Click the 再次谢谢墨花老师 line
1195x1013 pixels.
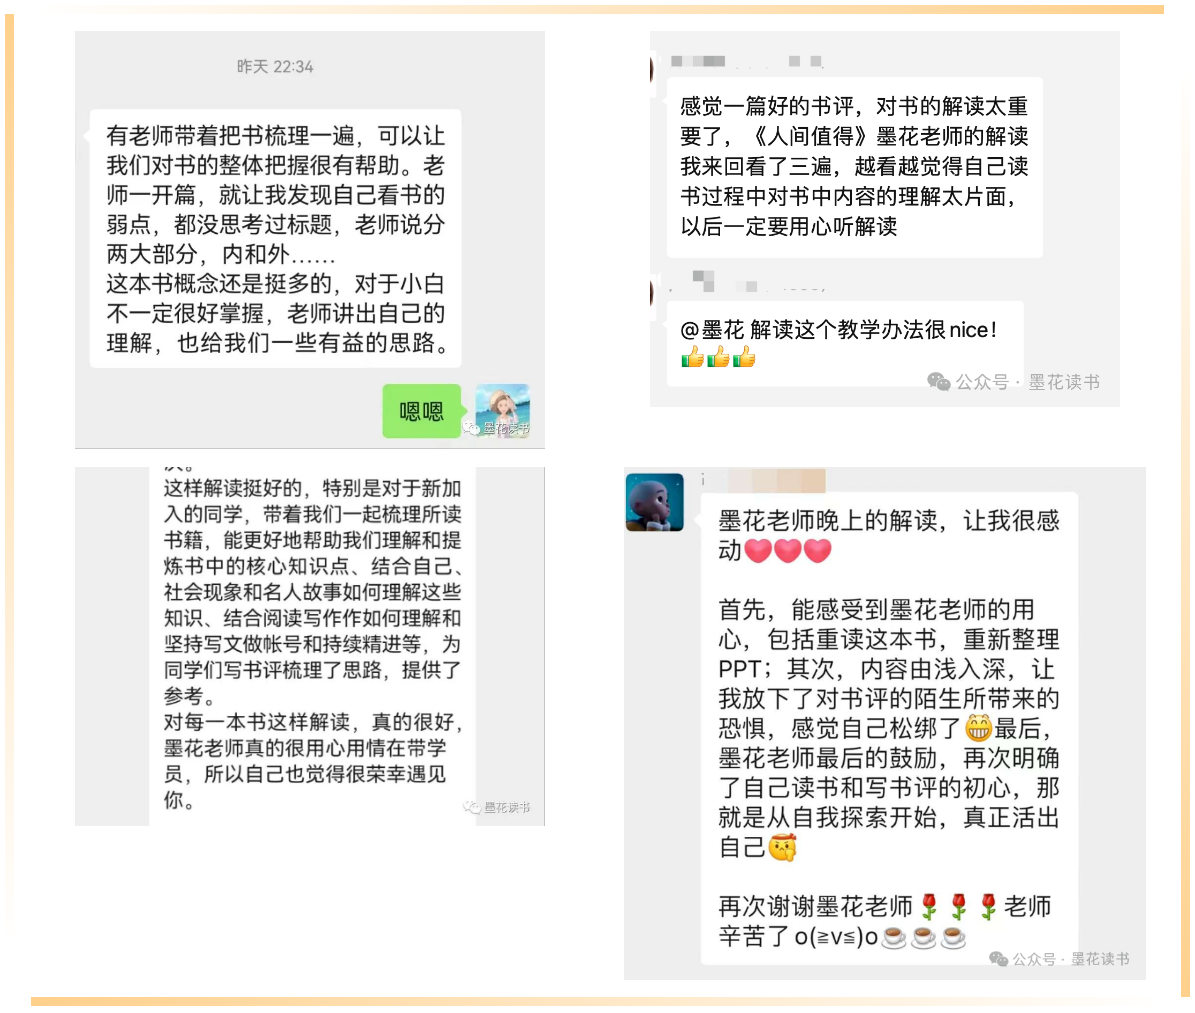click(x=815, y=906)
